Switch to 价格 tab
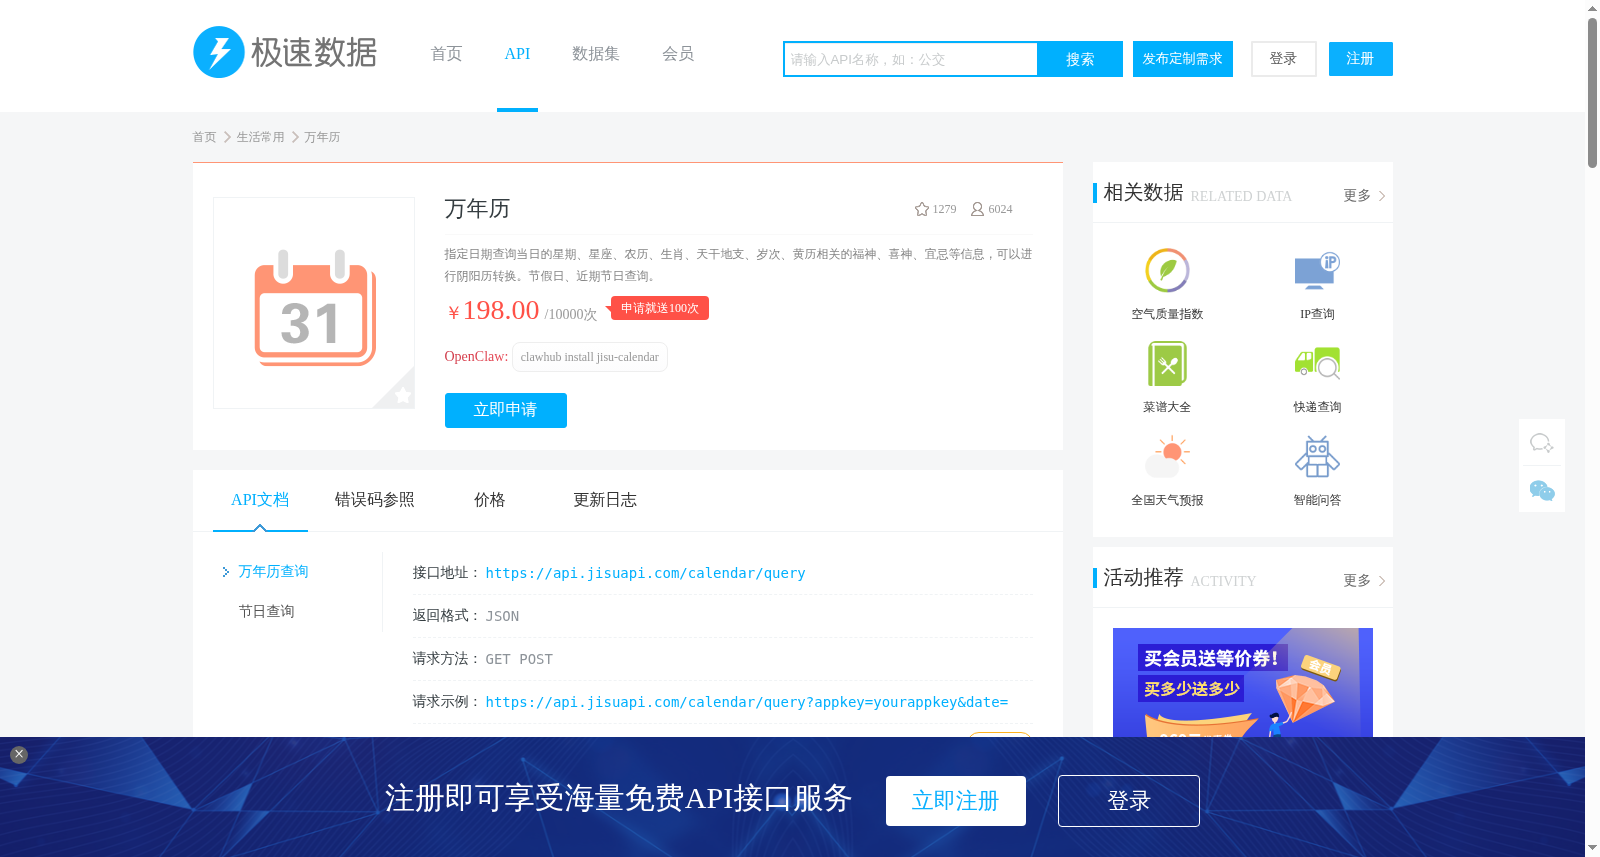This screenshot has width=1600, height=857. 490,500
